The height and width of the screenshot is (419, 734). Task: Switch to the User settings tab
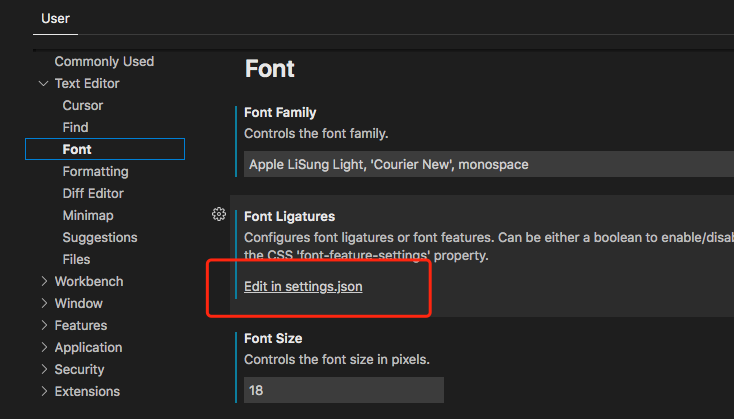pos(55,17)
